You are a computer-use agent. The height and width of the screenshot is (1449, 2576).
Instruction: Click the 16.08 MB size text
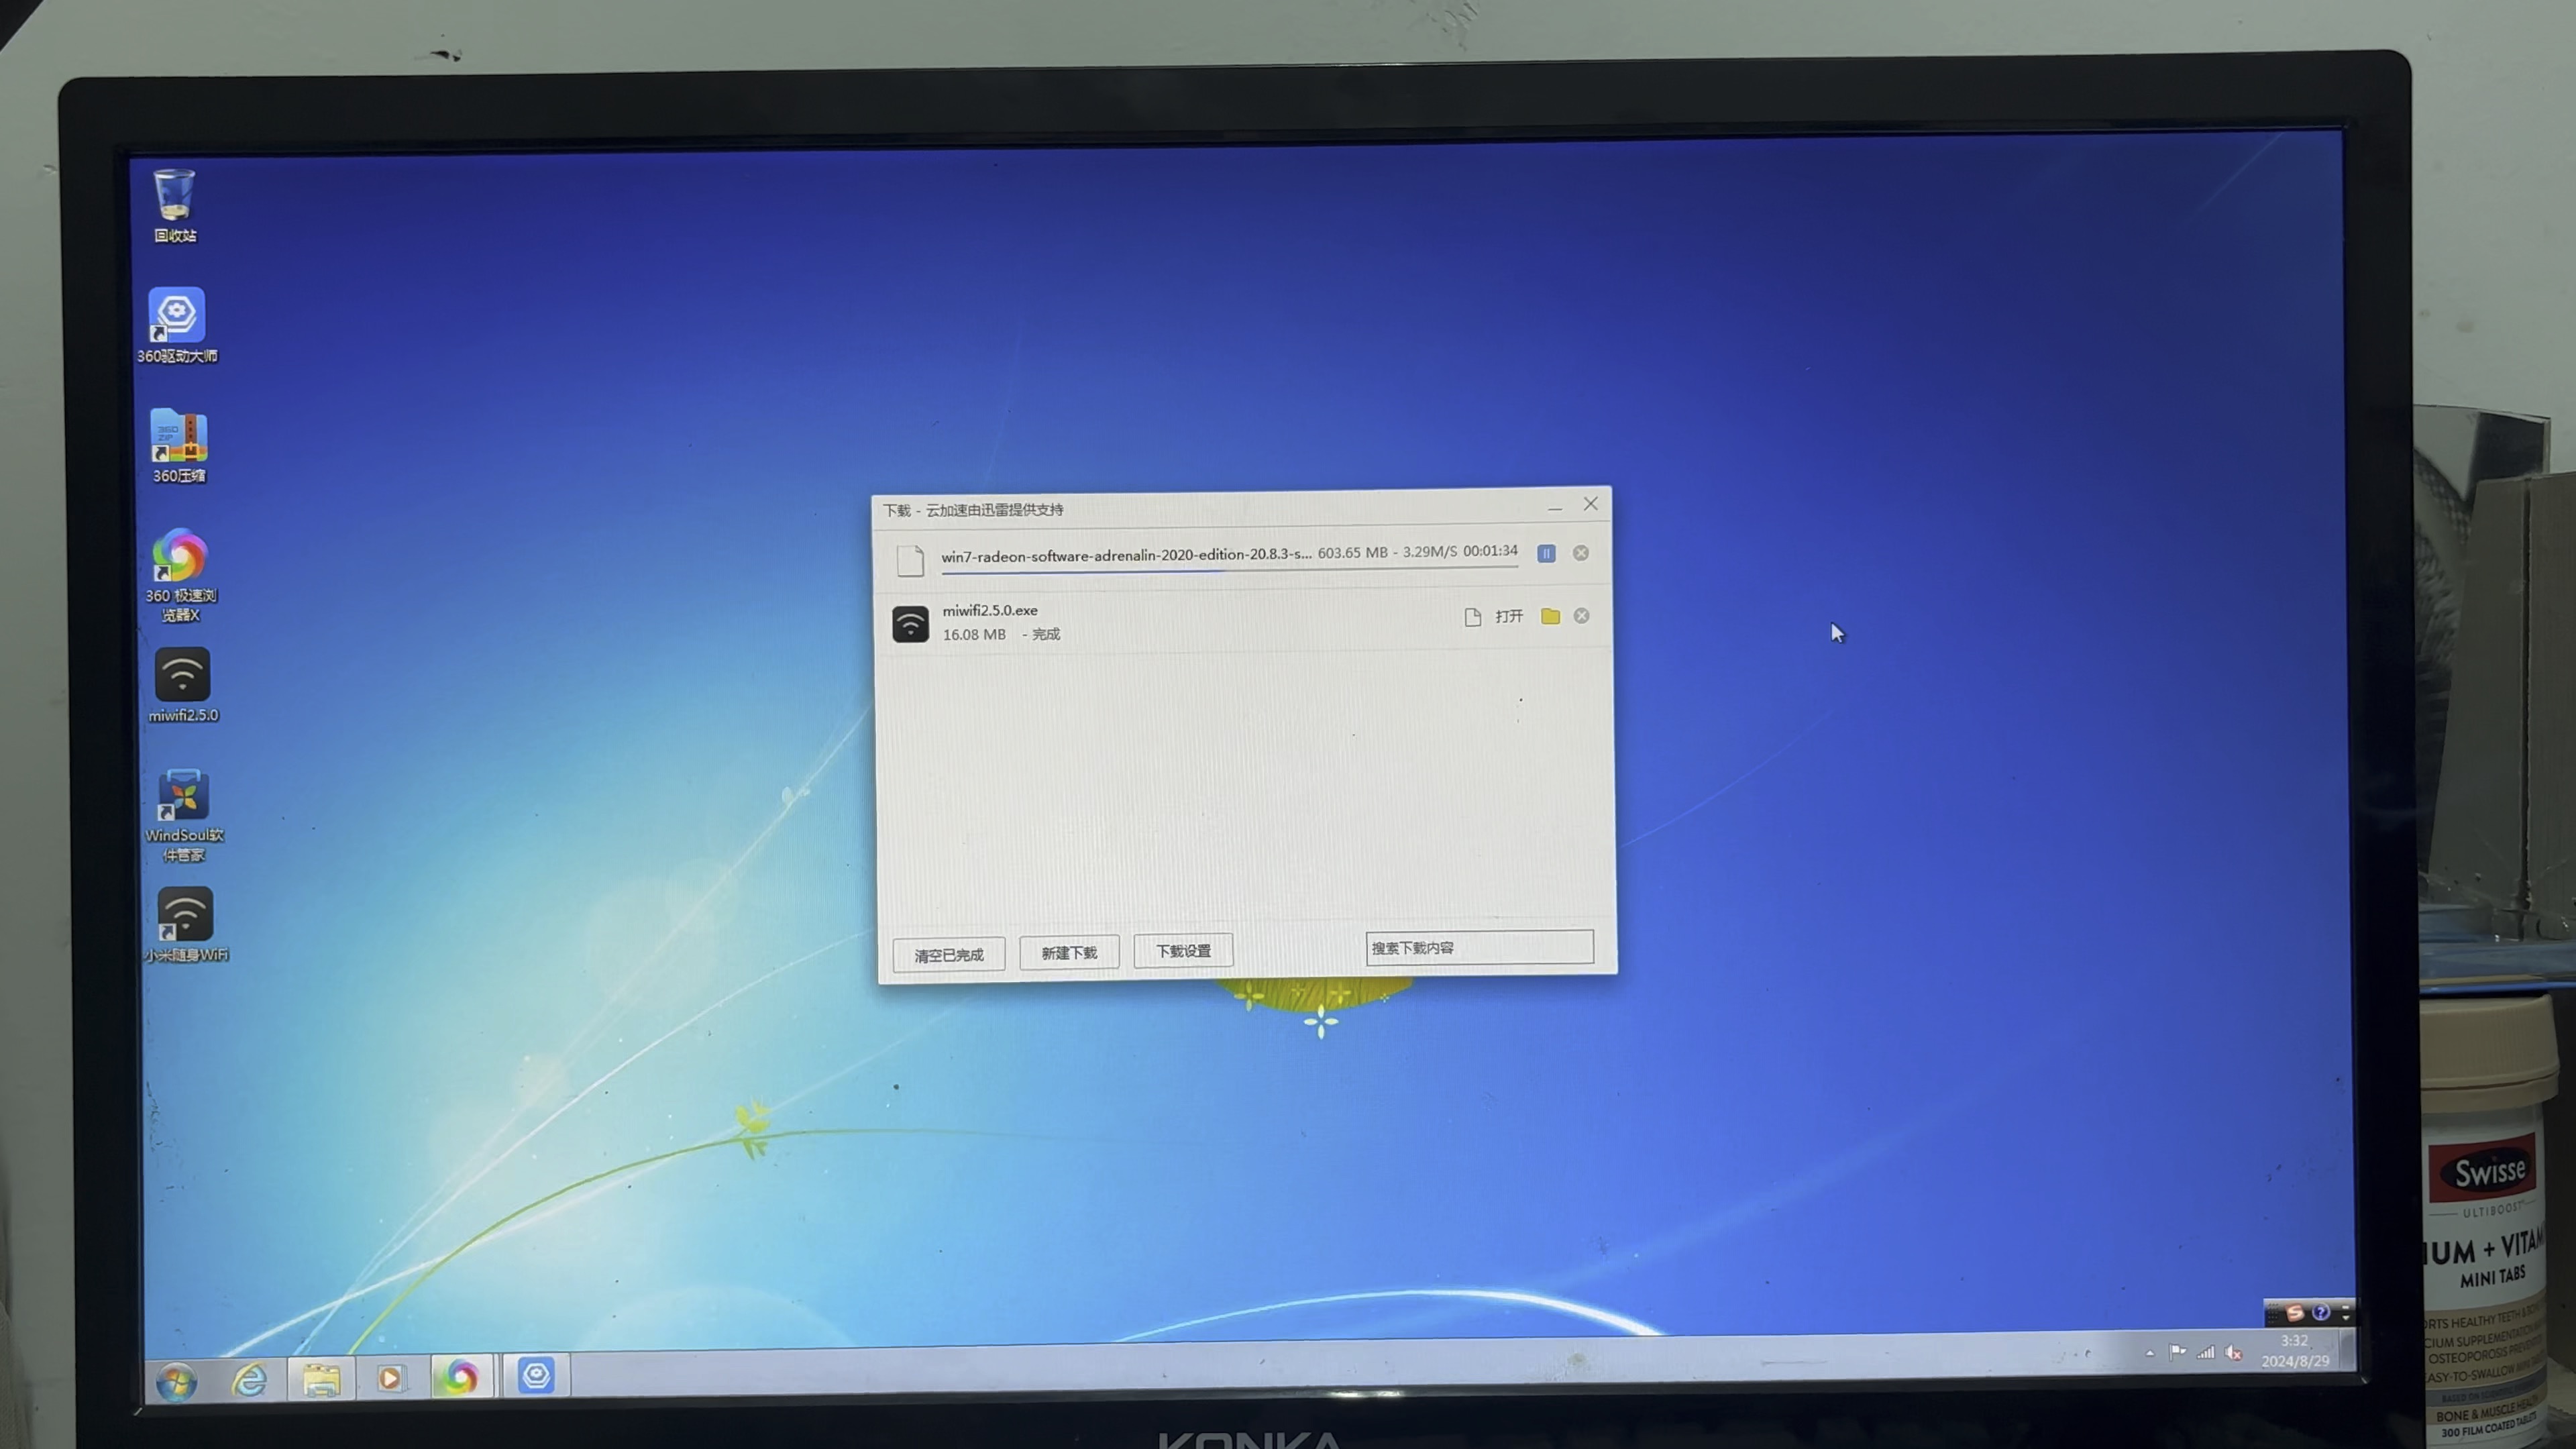tap(974, 634)
